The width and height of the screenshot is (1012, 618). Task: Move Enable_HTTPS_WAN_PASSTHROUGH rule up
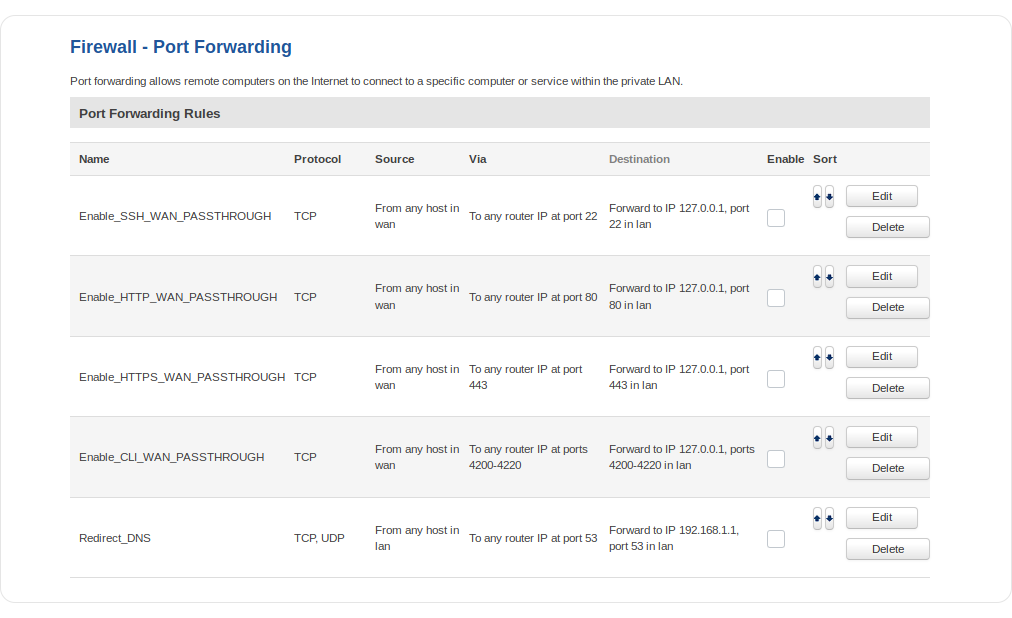(817, 357)
